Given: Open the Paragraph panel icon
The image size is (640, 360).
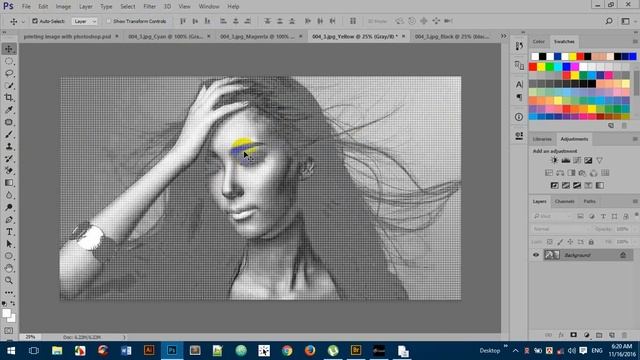Looking at the screenshot, I should (x=519, y=97).
